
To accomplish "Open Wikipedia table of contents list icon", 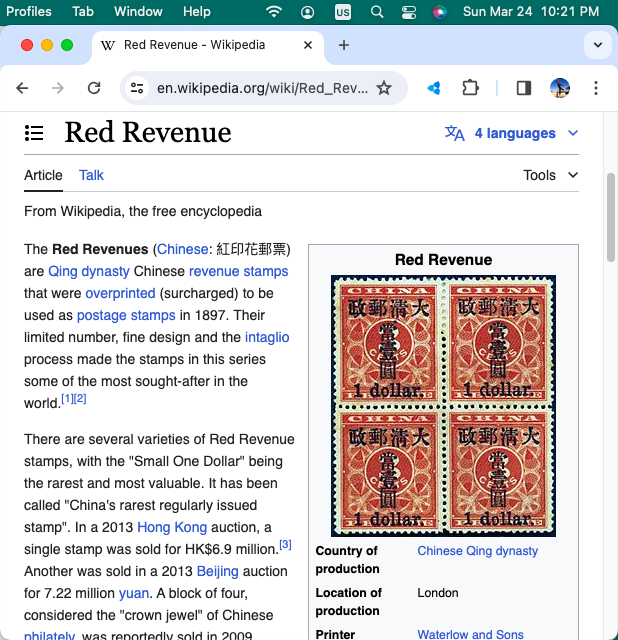I will [x=35, y=133].
